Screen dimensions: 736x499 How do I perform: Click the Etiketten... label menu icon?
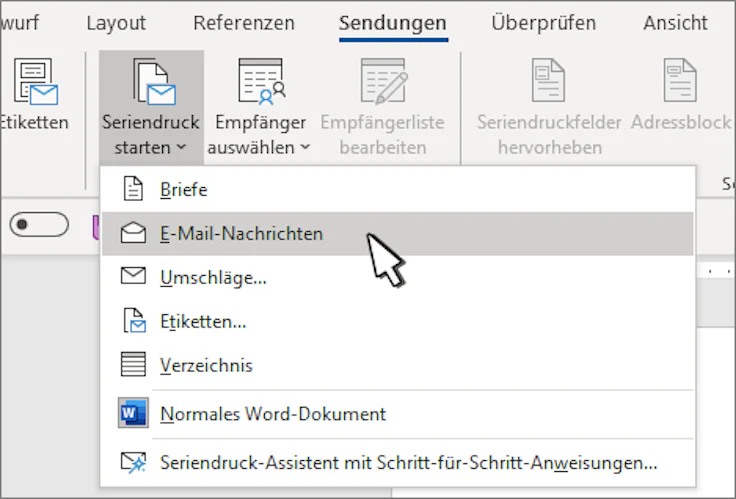click(x=134, y=321)
